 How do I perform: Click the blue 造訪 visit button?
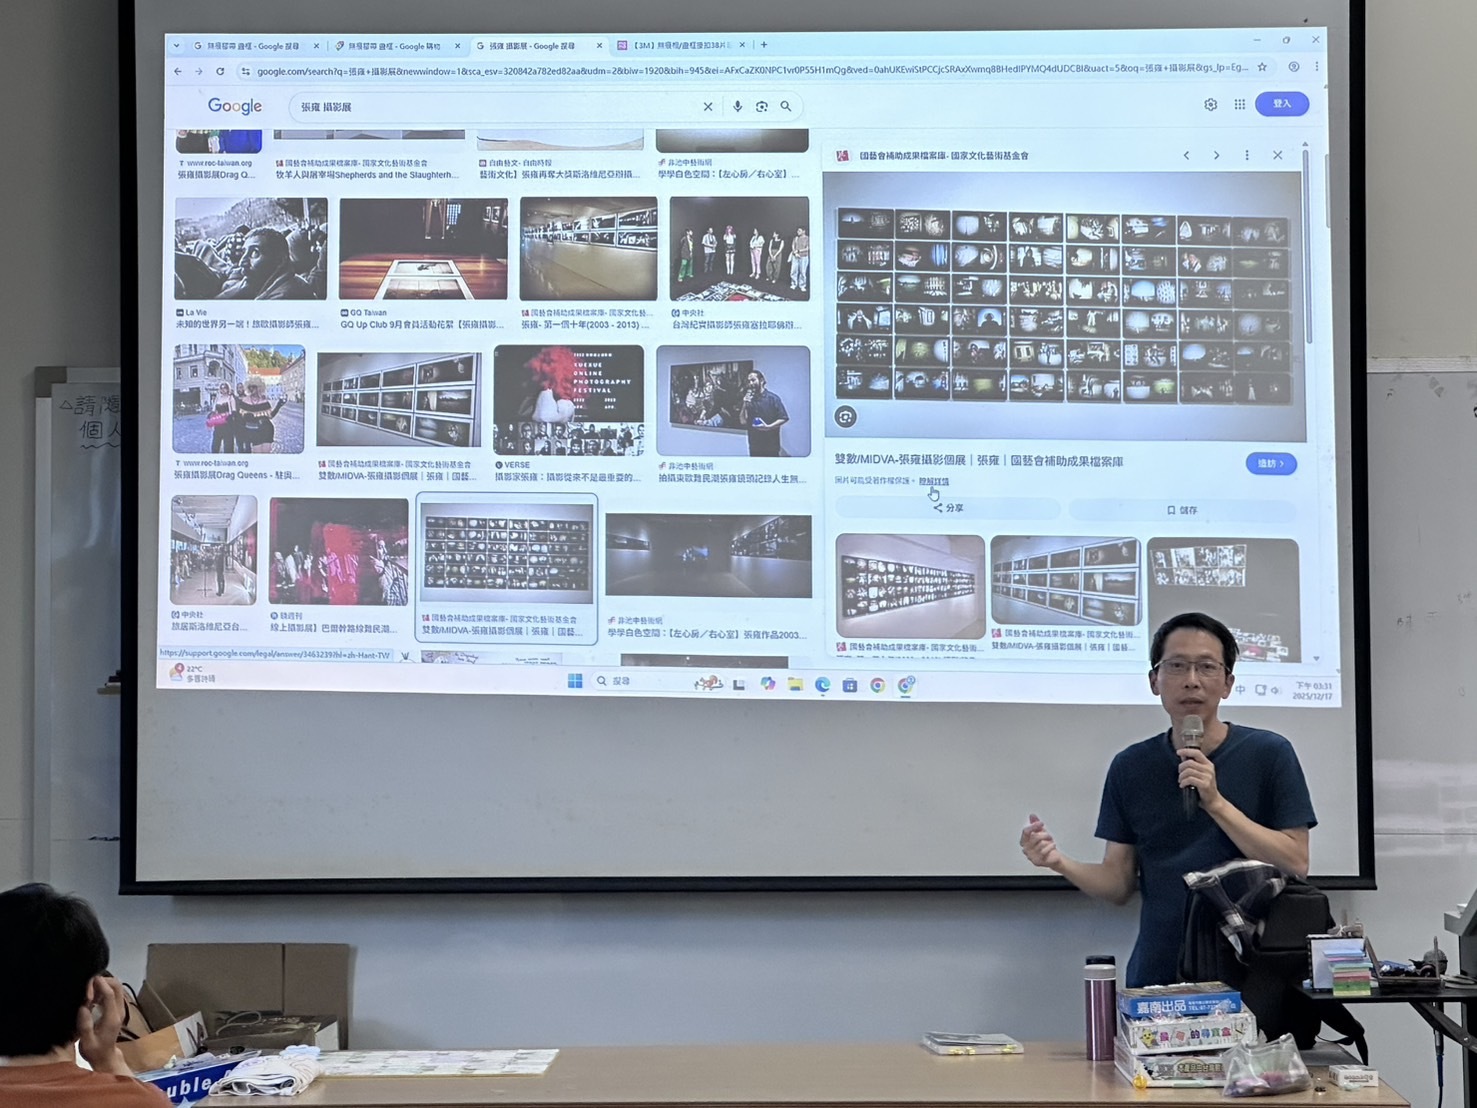pyautogui.click(x=1270, y=463)
